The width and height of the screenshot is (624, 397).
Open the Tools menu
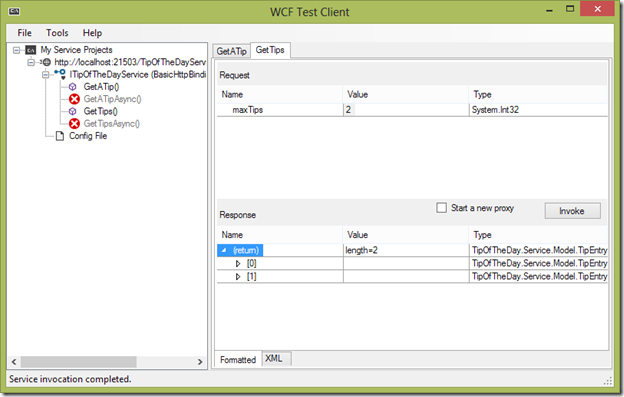(x=57, y=33)
